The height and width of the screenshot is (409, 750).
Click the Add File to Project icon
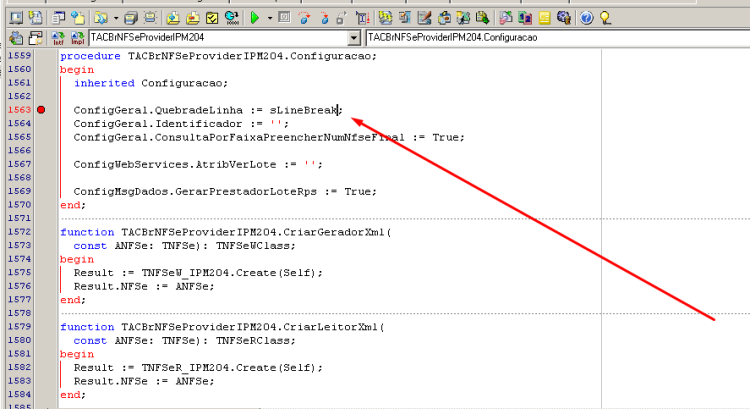(173, 18)
